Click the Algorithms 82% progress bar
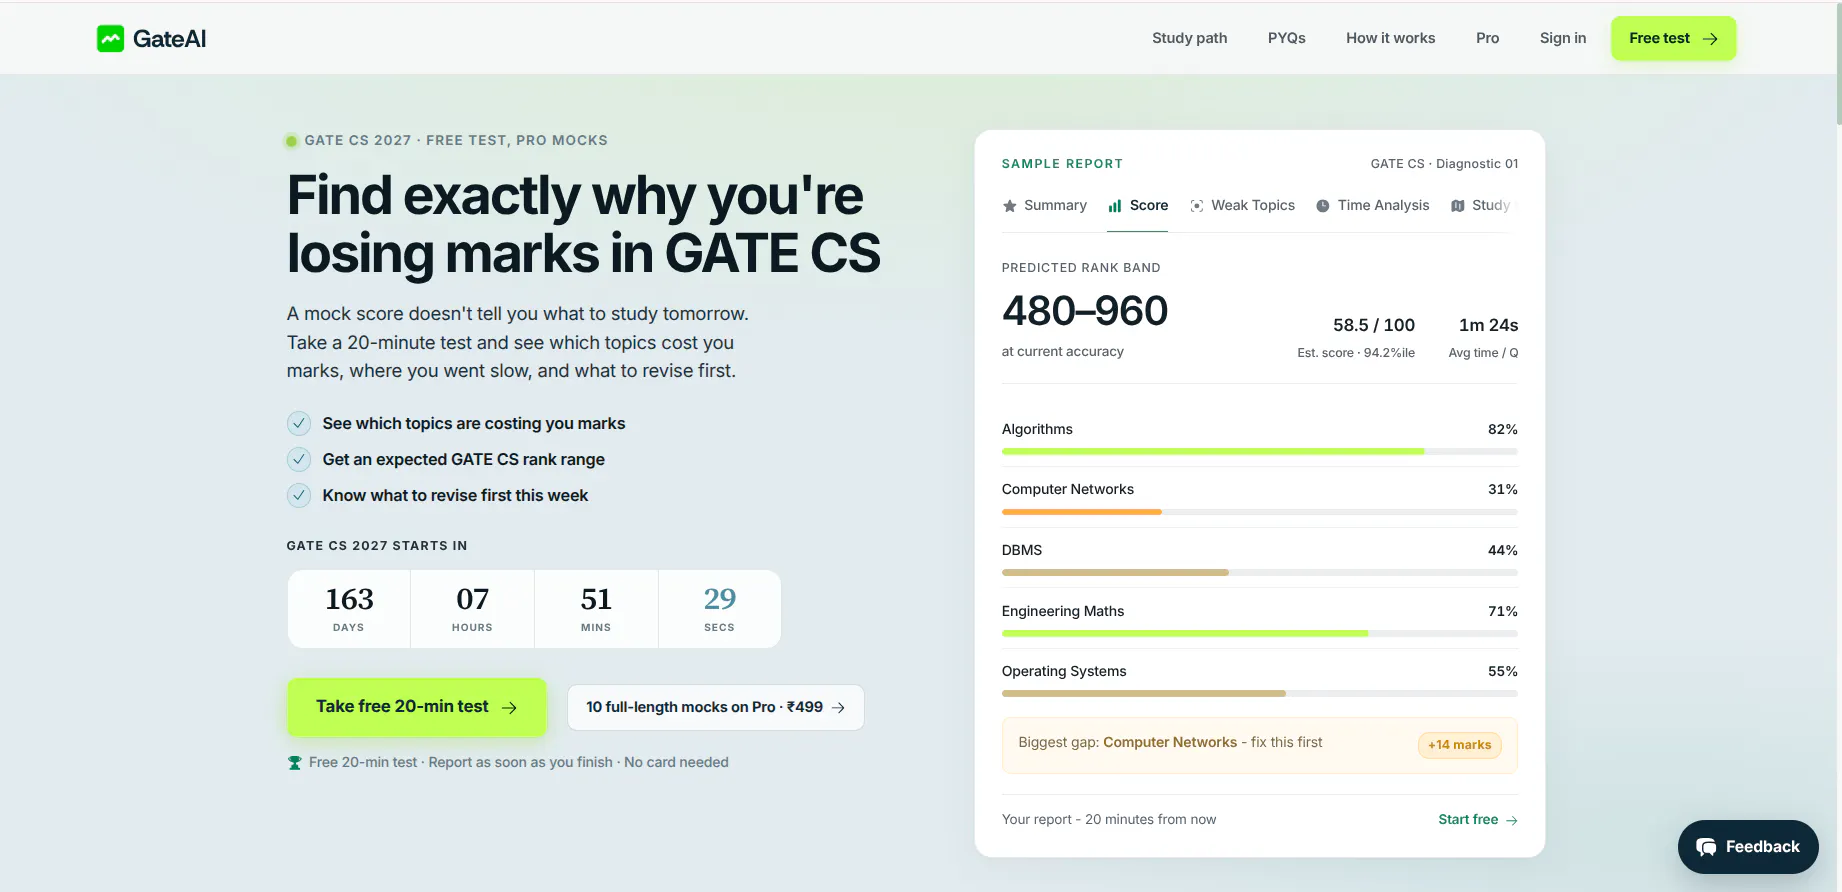The width and height of the screenshot is (1842, 892). [x=1260, y=452]
